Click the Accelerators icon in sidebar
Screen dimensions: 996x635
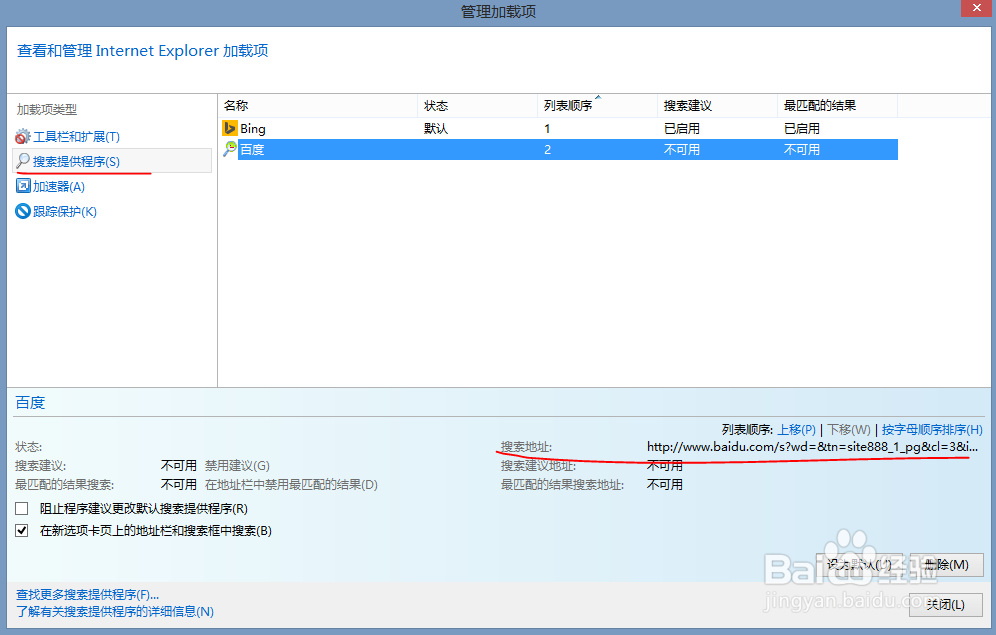(23, 186)
